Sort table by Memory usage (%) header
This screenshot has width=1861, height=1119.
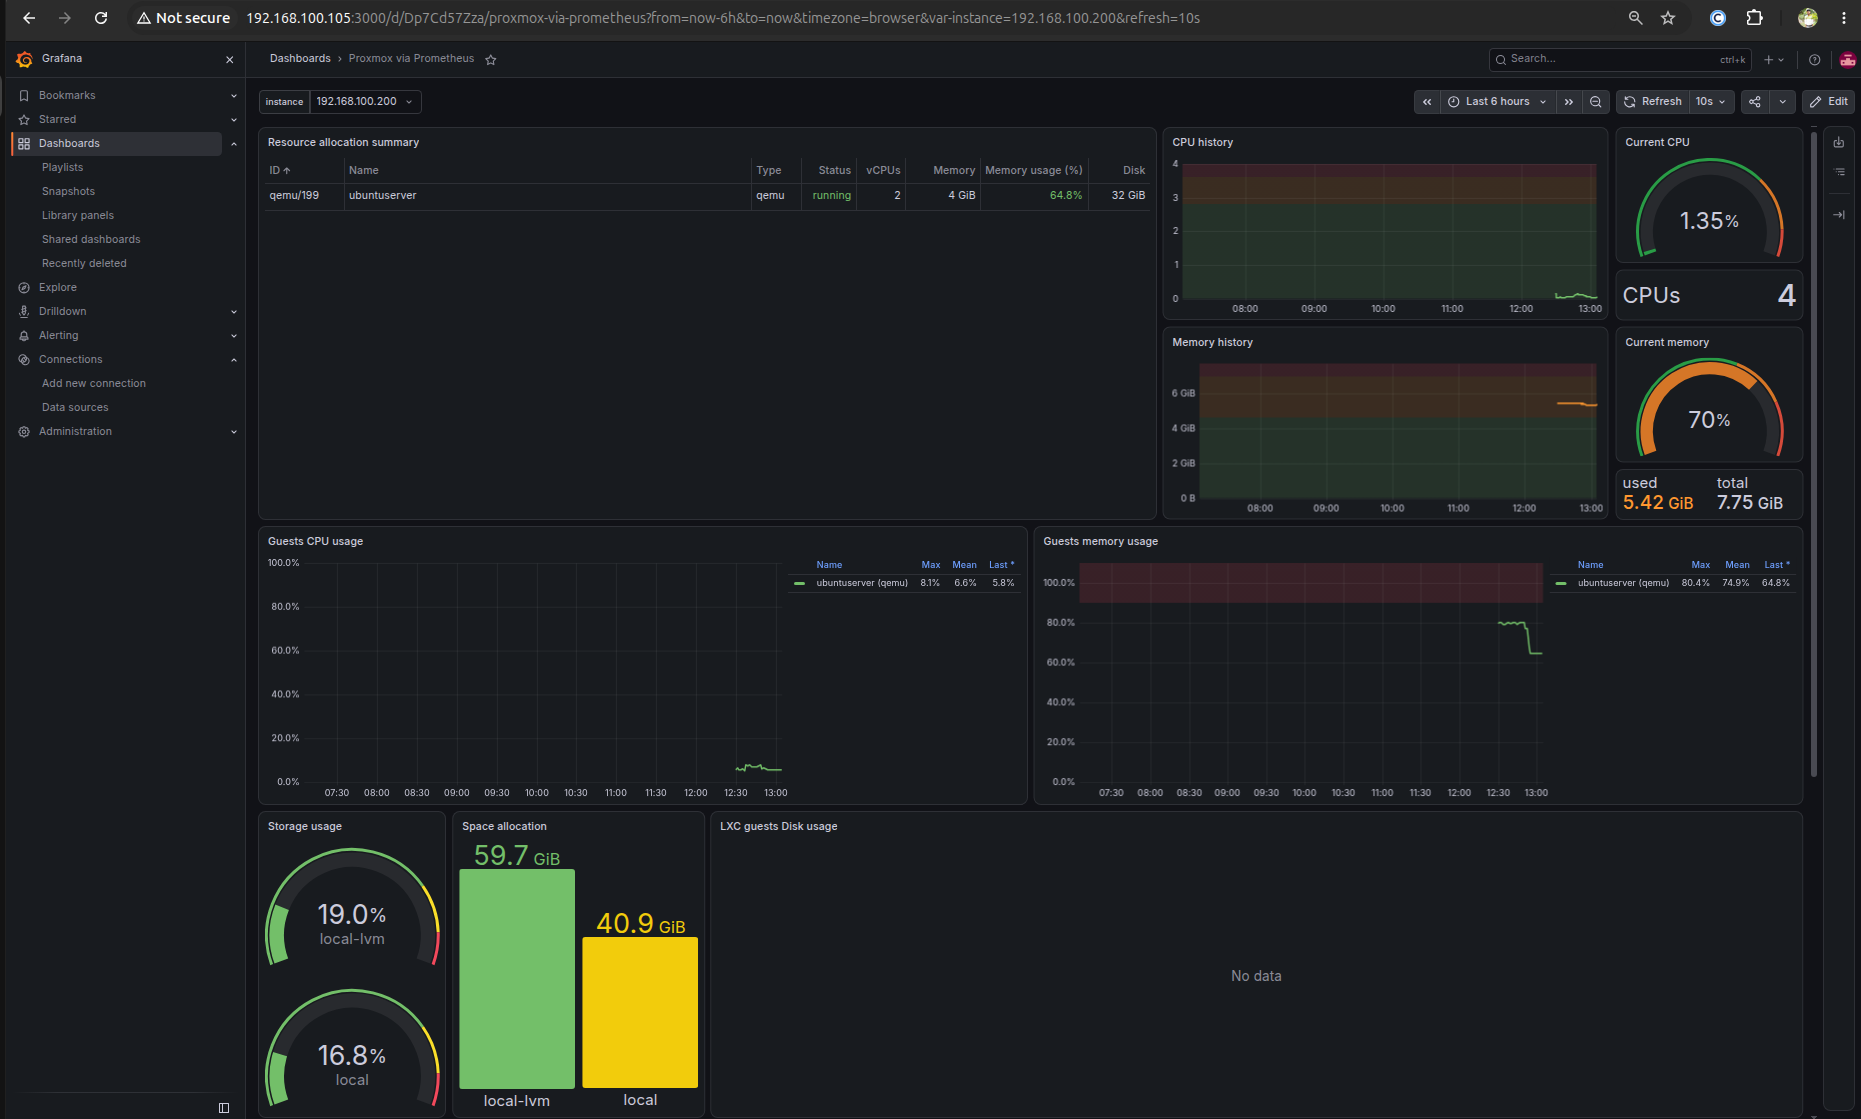(x=1033, y=171)
